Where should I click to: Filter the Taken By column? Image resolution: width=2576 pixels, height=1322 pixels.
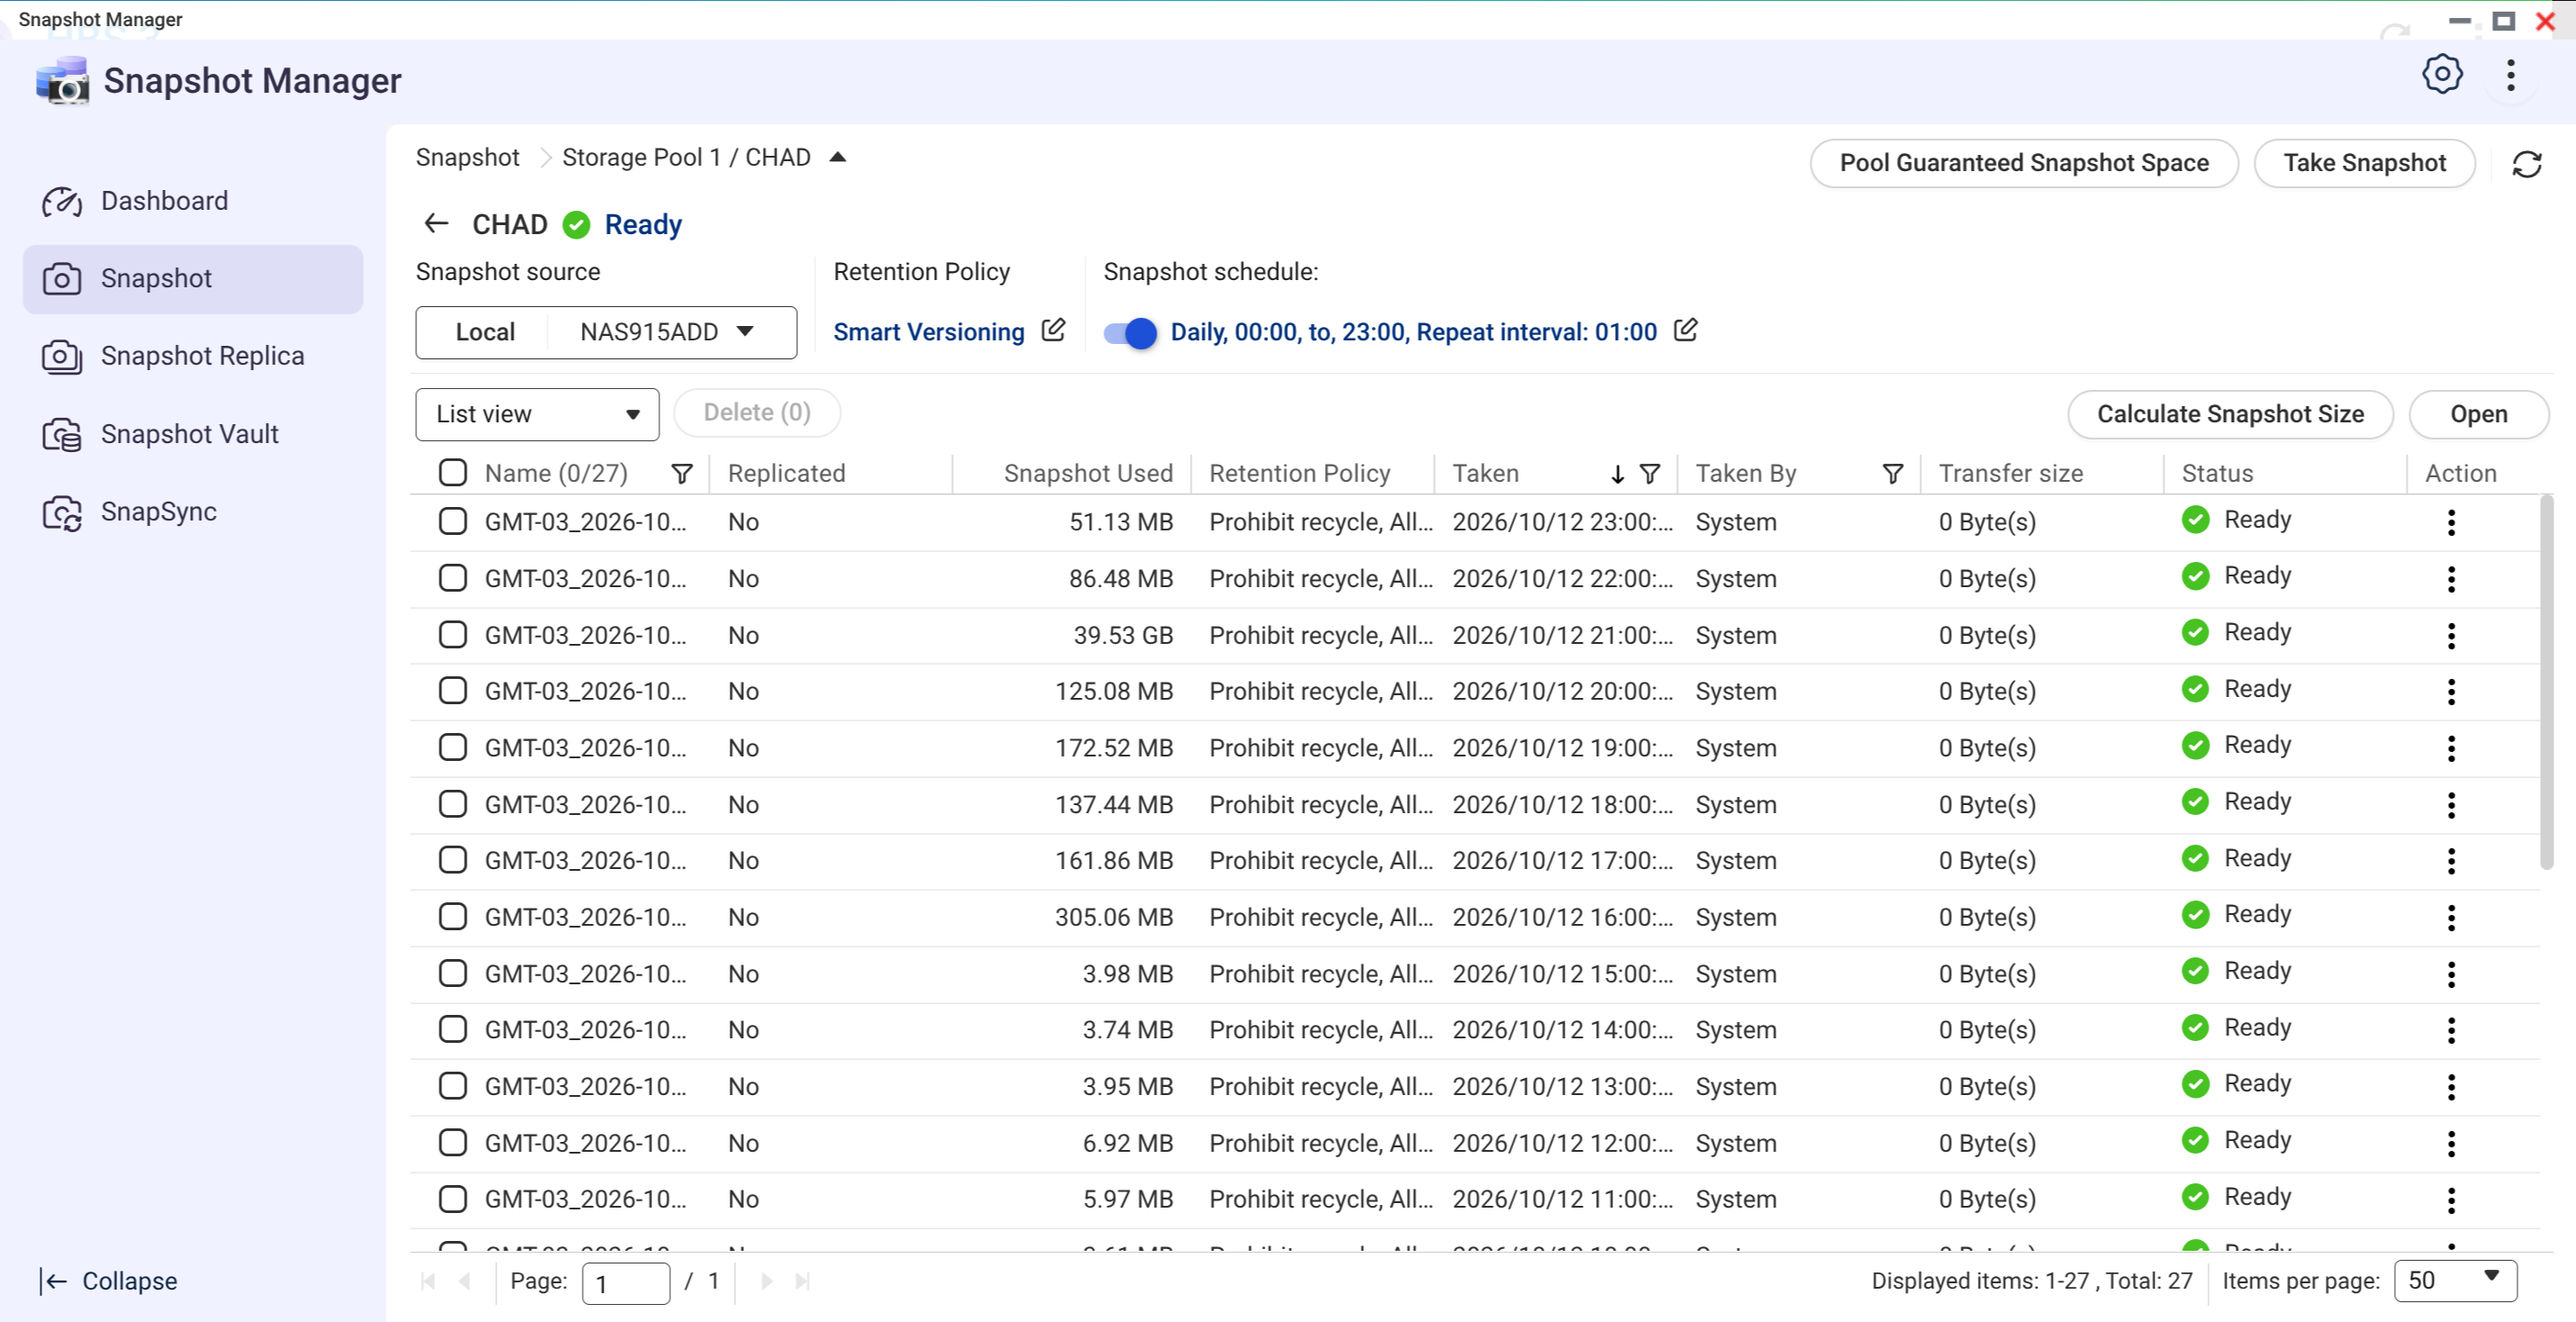1892,474
